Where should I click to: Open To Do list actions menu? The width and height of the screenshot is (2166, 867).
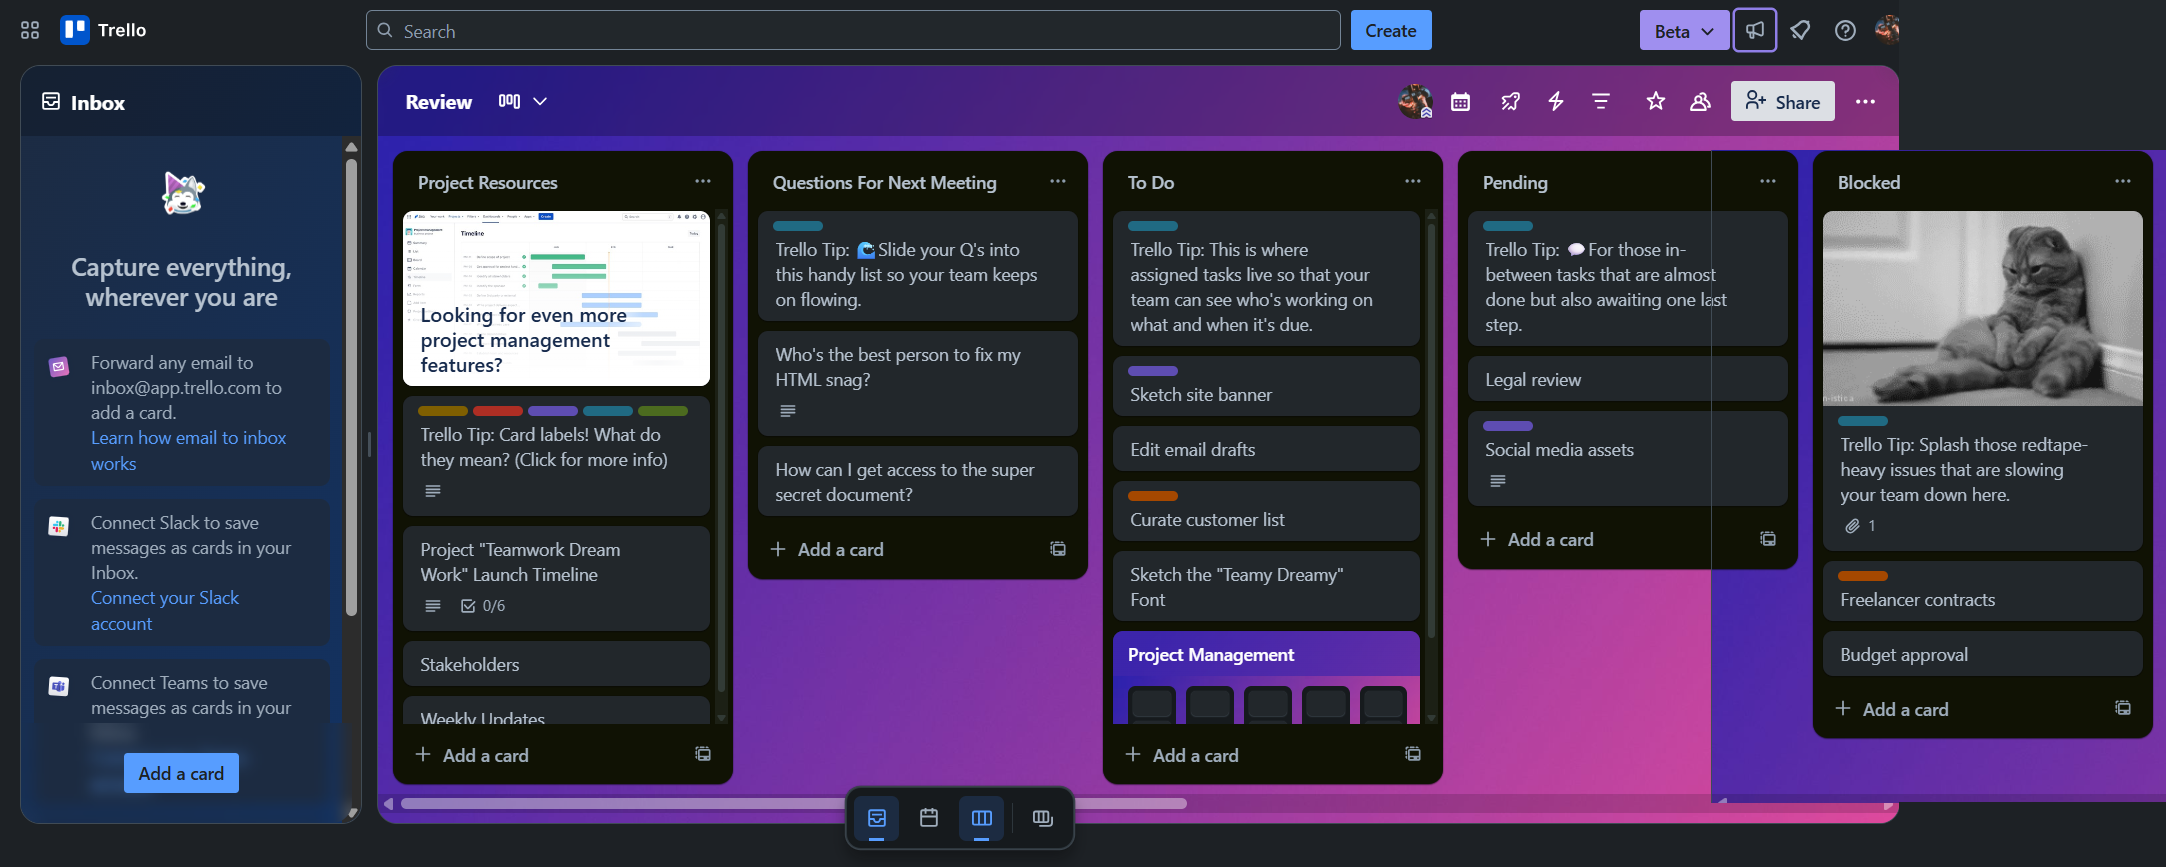1413,182
